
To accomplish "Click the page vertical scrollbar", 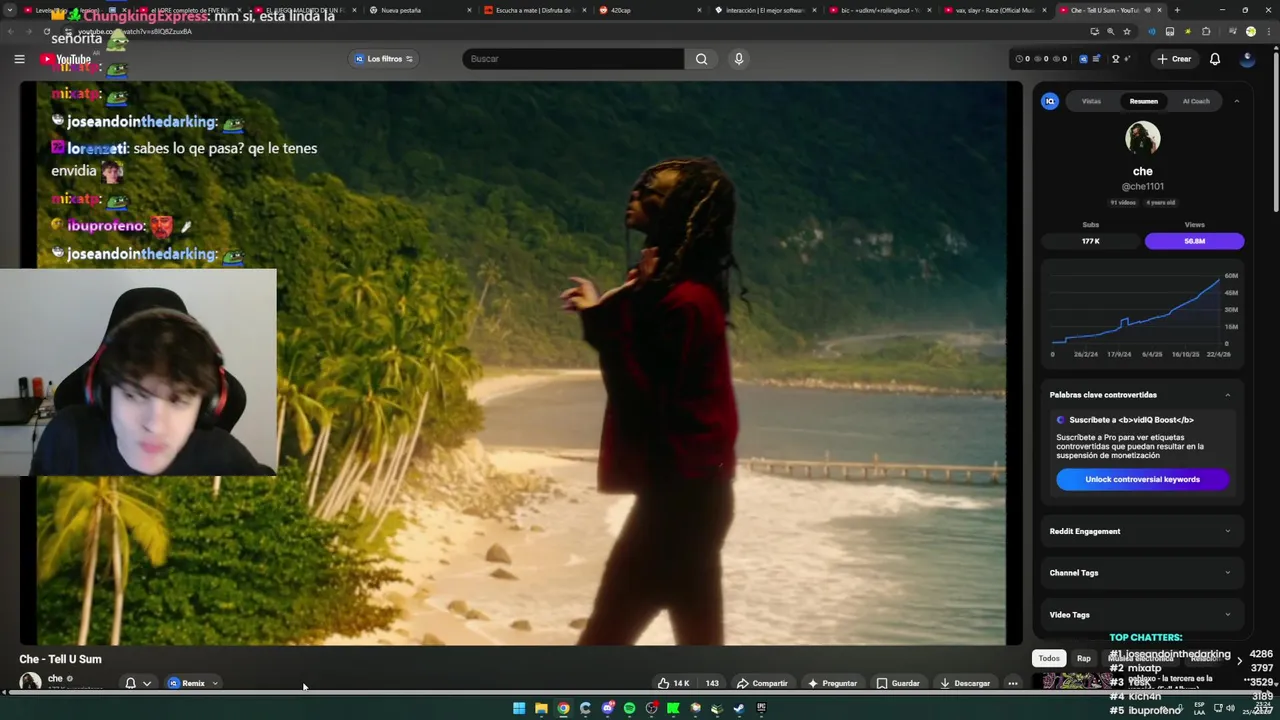I will point(1275,130).
